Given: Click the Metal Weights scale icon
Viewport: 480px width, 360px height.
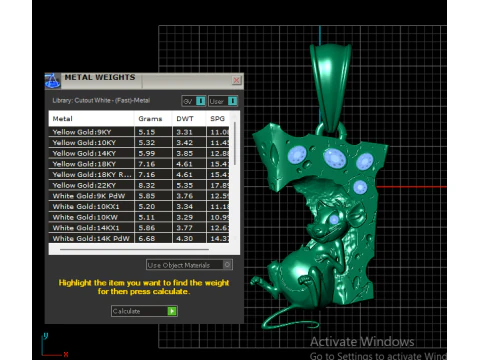Looking at the screenshot, I should pyautogui.click(x=53, y=81).
